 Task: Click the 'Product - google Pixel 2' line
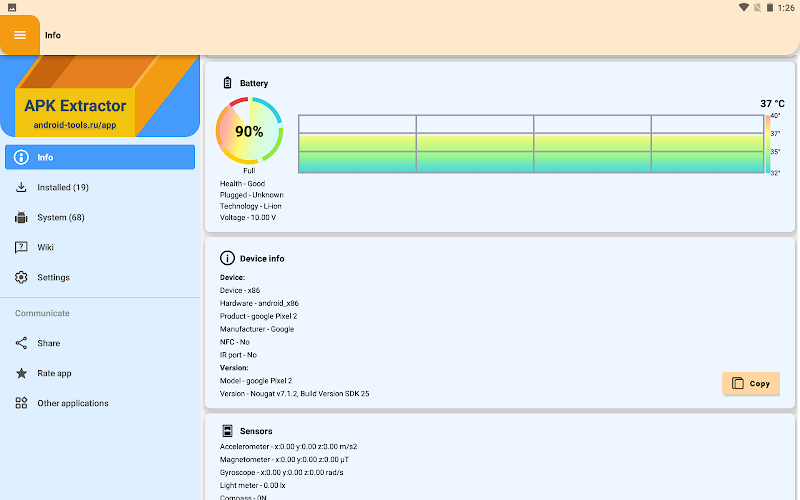pyautogui.click(x=259, y=316)
